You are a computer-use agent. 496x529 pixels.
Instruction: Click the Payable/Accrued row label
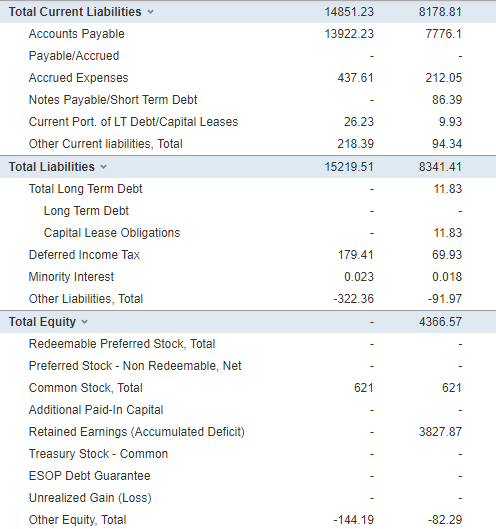[x=74, y=56]
